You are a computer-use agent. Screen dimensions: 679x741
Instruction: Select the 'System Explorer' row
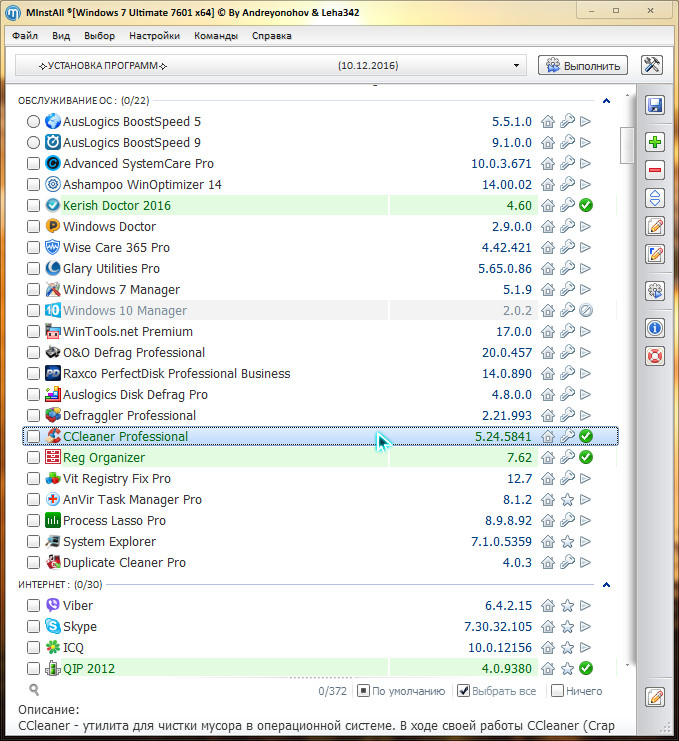point(320,542)
